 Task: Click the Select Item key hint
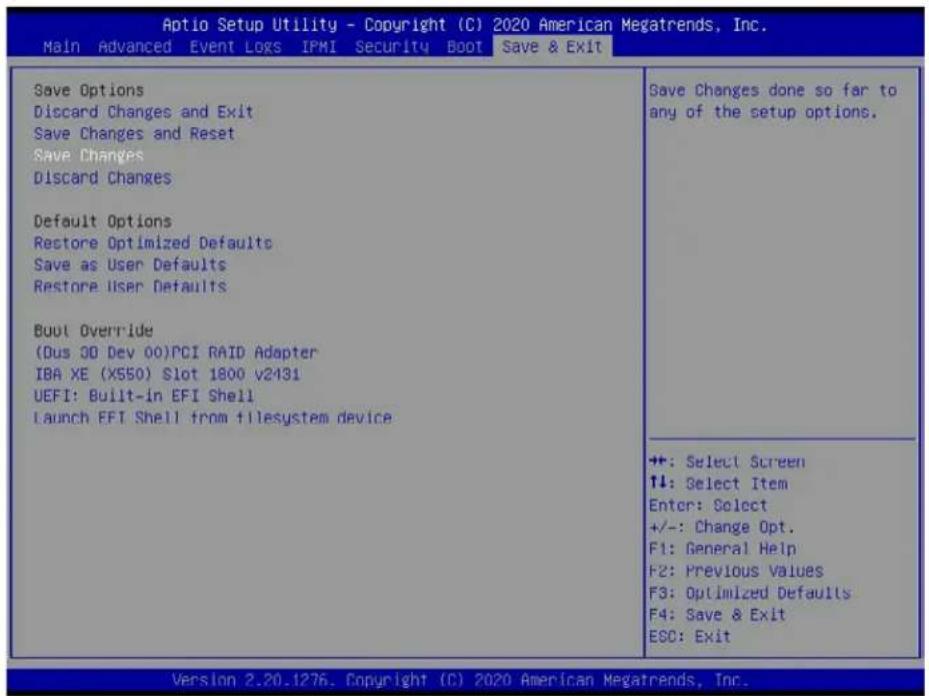718,484
